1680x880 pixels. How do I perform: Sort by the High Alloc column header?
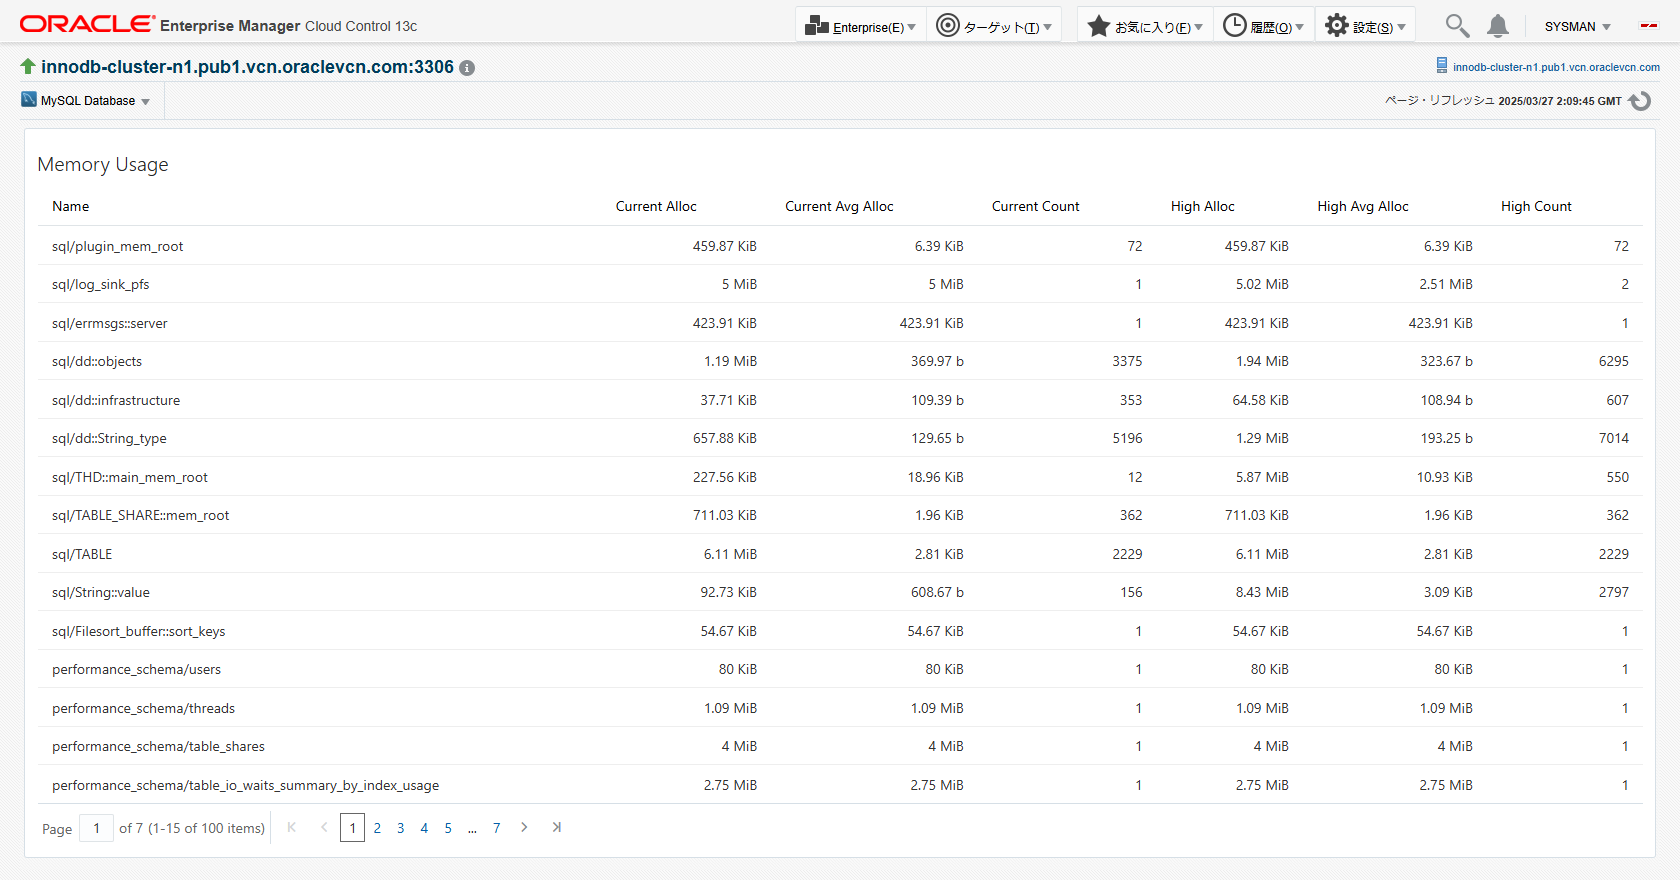click(x=1203, y=206)
